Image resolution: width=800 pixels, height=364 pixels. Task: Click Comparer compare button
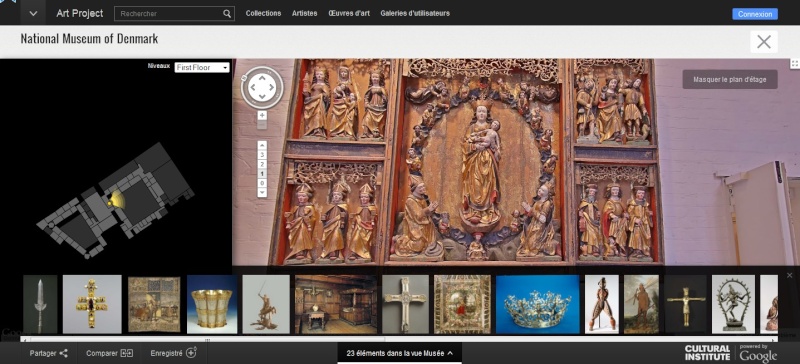point(110,353)
